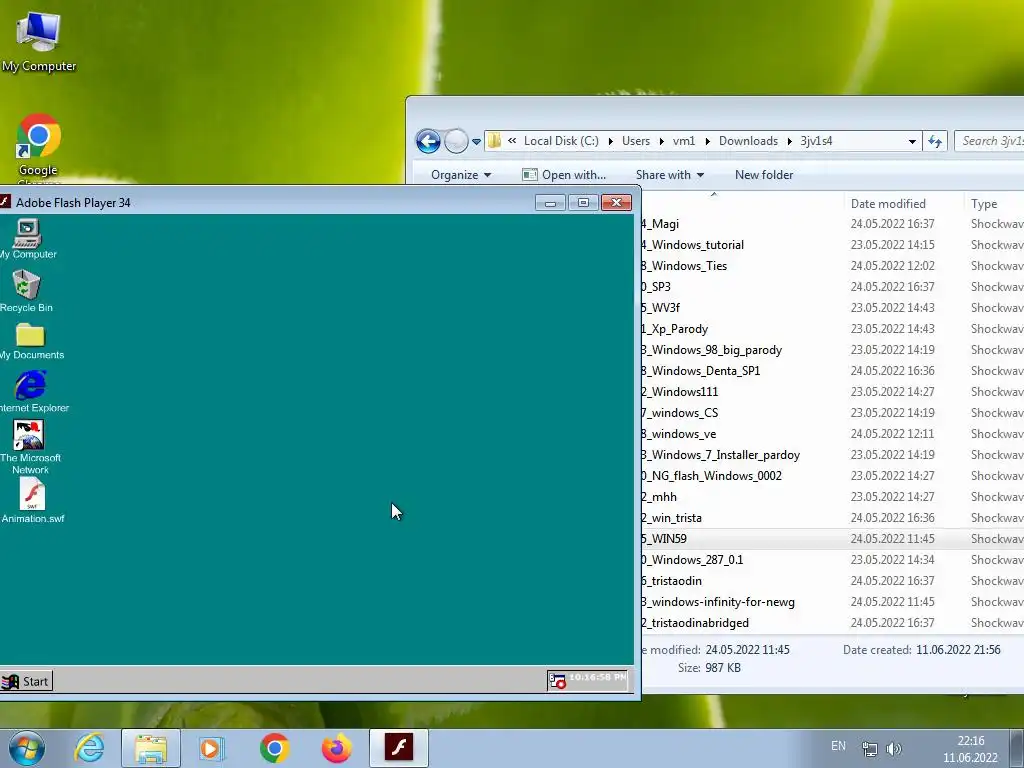Expand address bar history dropdown
This screenshot has height=768, width=1024.
pos(912,141)
